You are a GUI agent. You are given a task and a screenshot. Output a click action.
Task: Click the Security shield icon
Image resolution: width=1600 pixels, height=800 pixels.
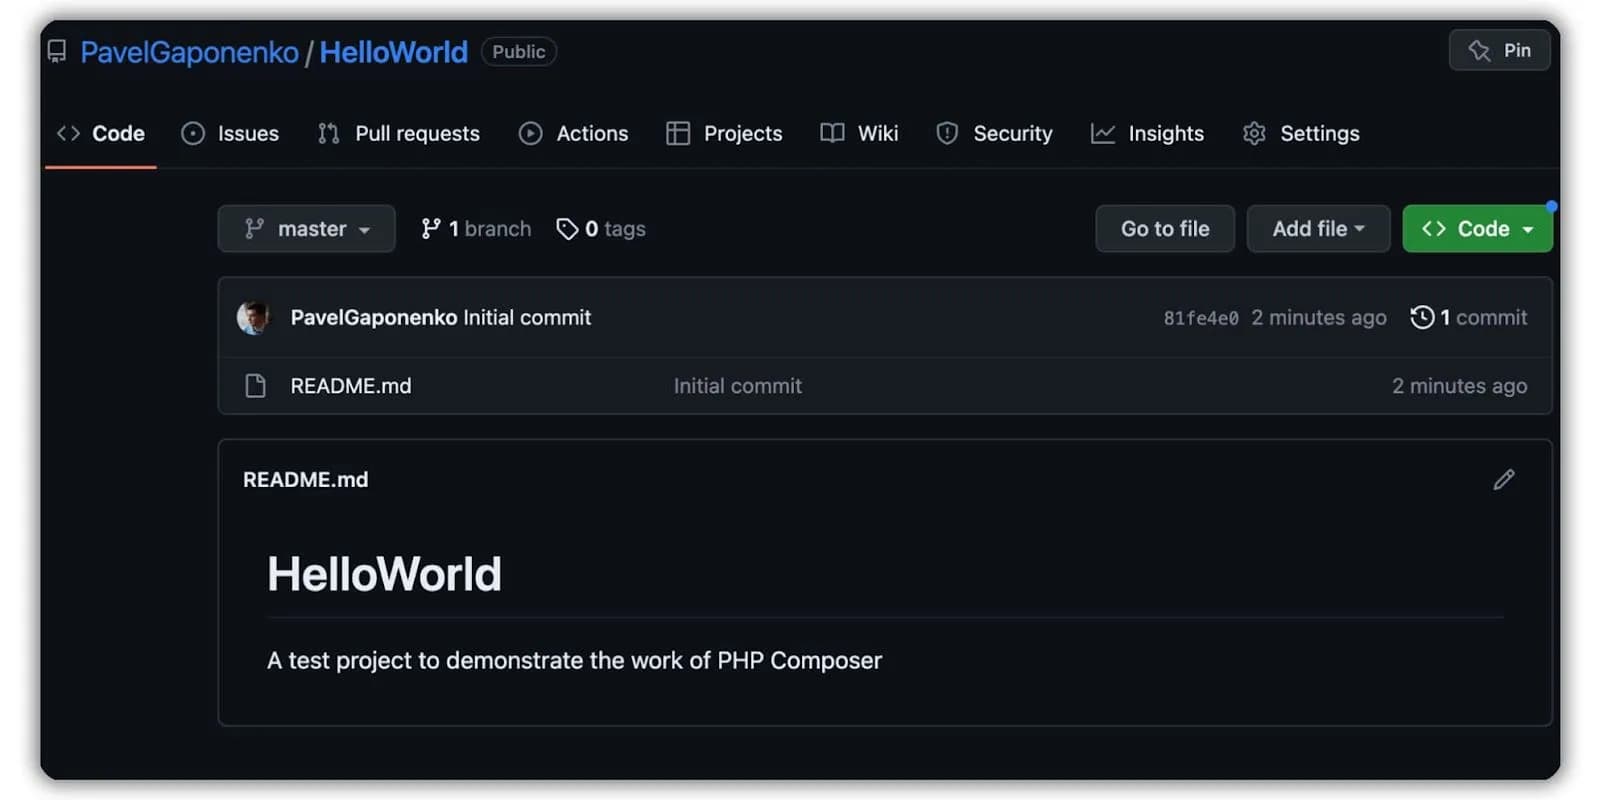click(x=947, y=133)
